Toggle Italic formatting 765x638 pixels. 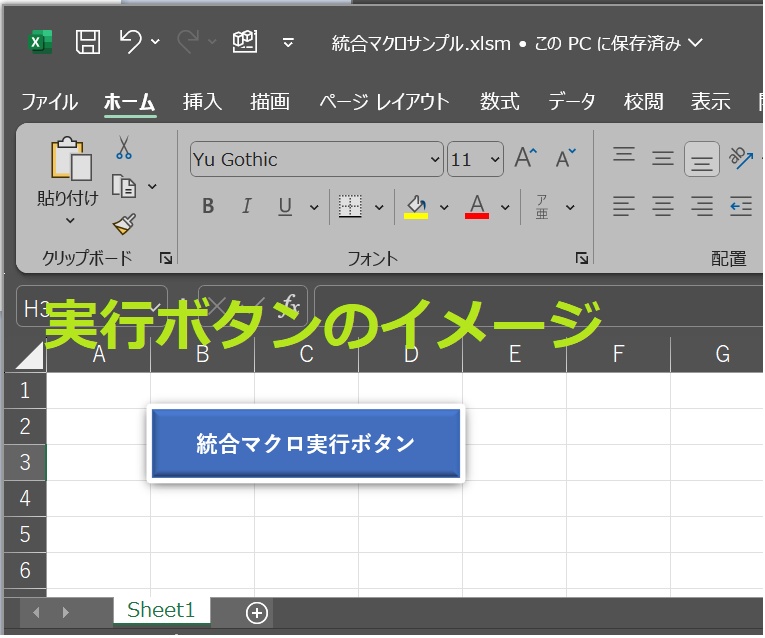(247, 206)
